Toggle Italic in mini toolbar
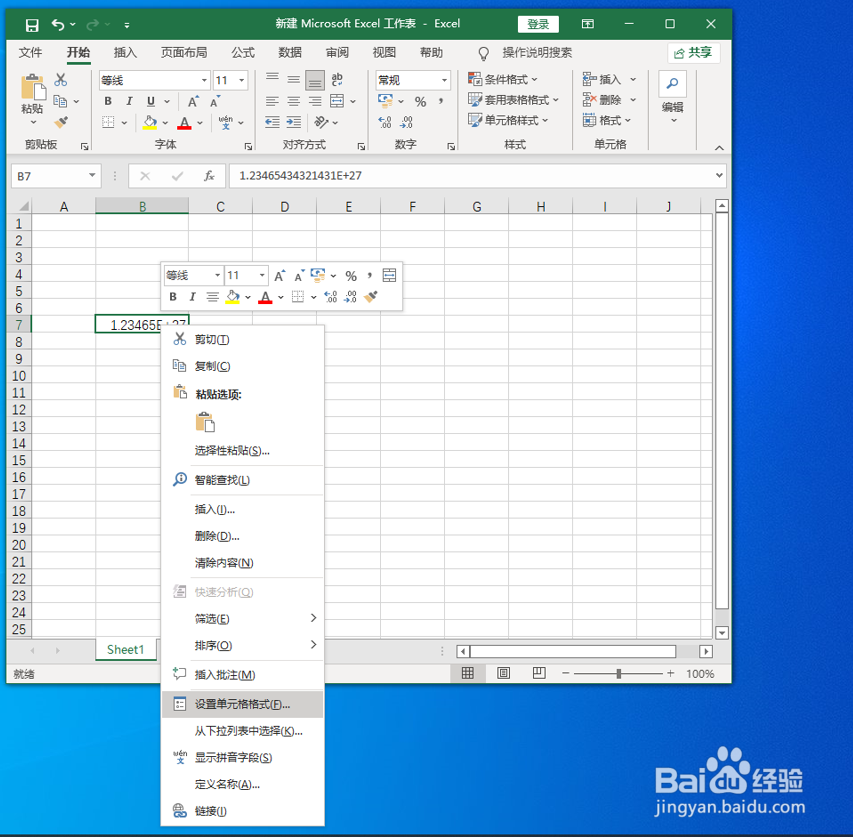 (x=192, y=296)
